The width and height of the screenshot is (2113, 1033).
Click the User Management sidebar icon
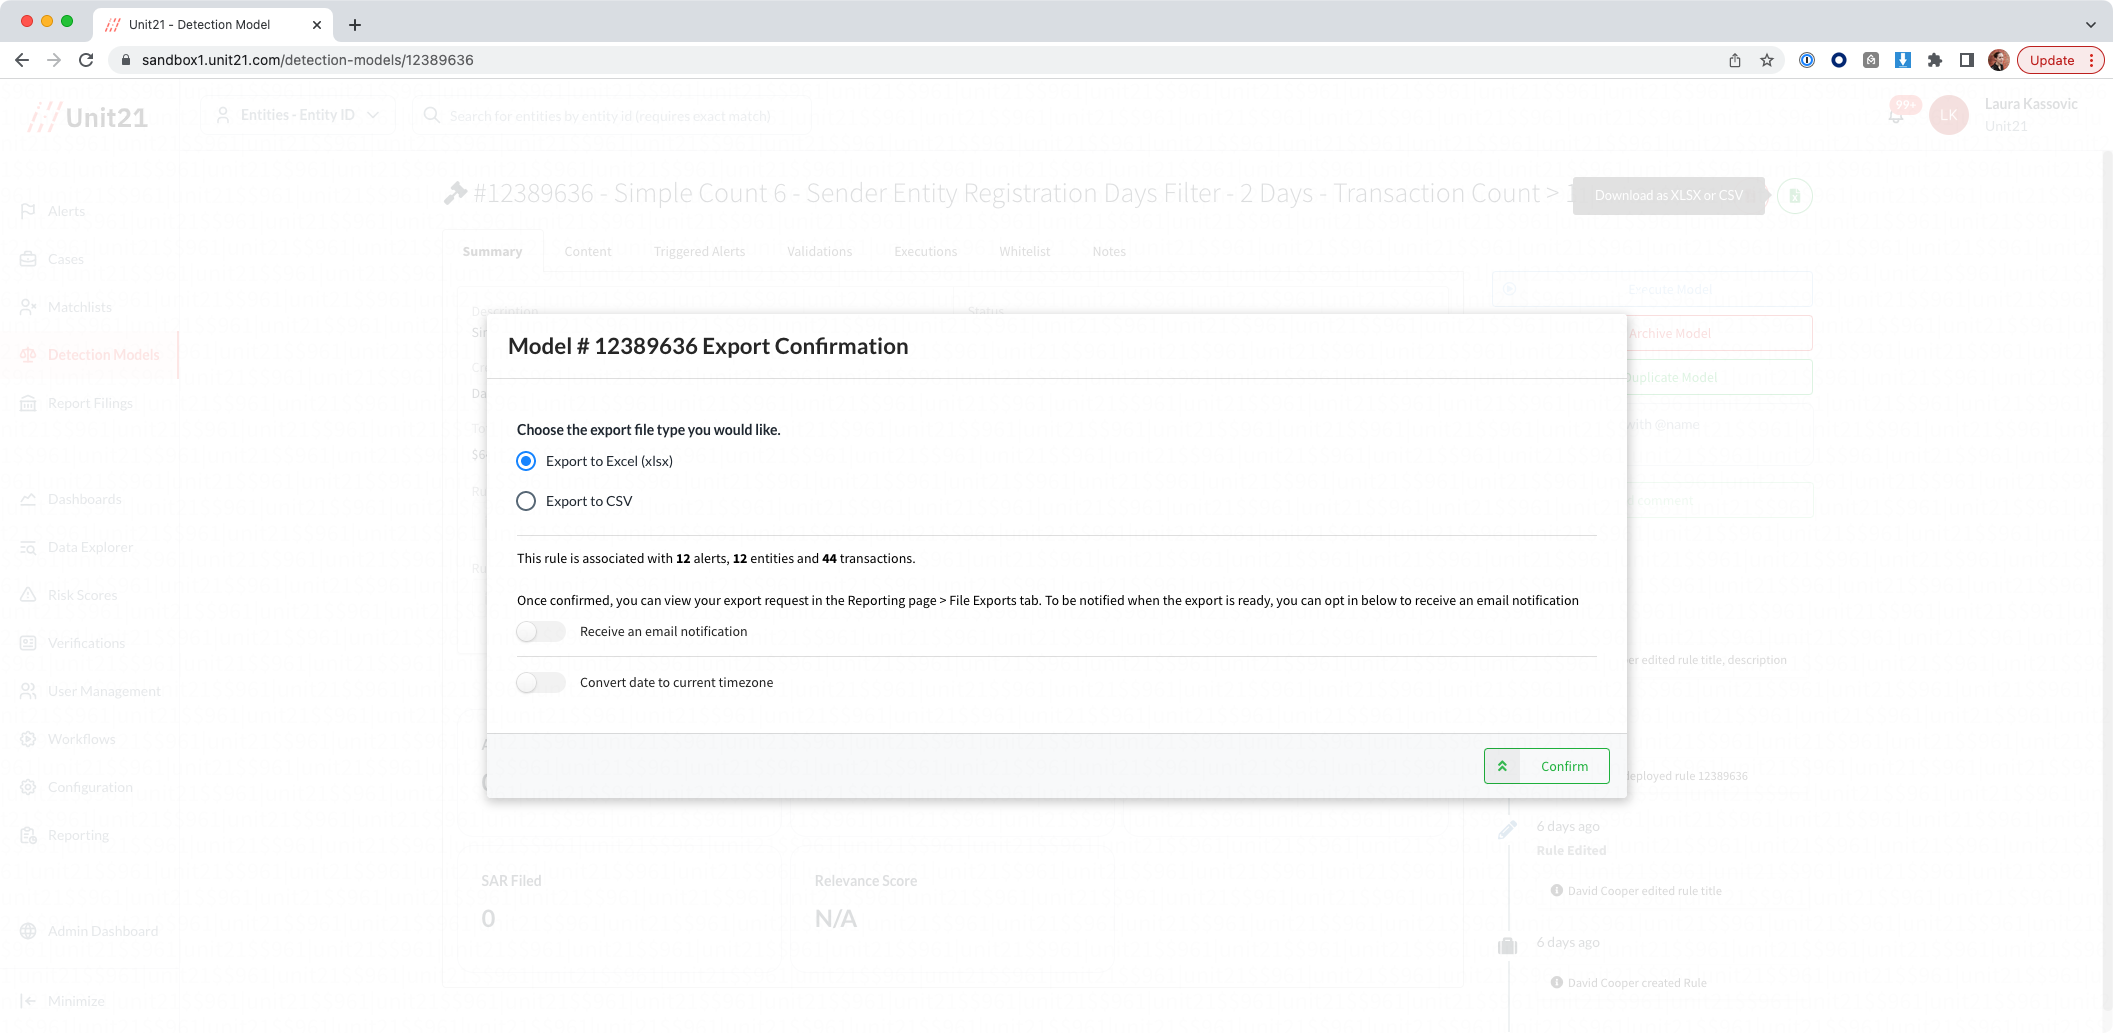coord(28,691)
